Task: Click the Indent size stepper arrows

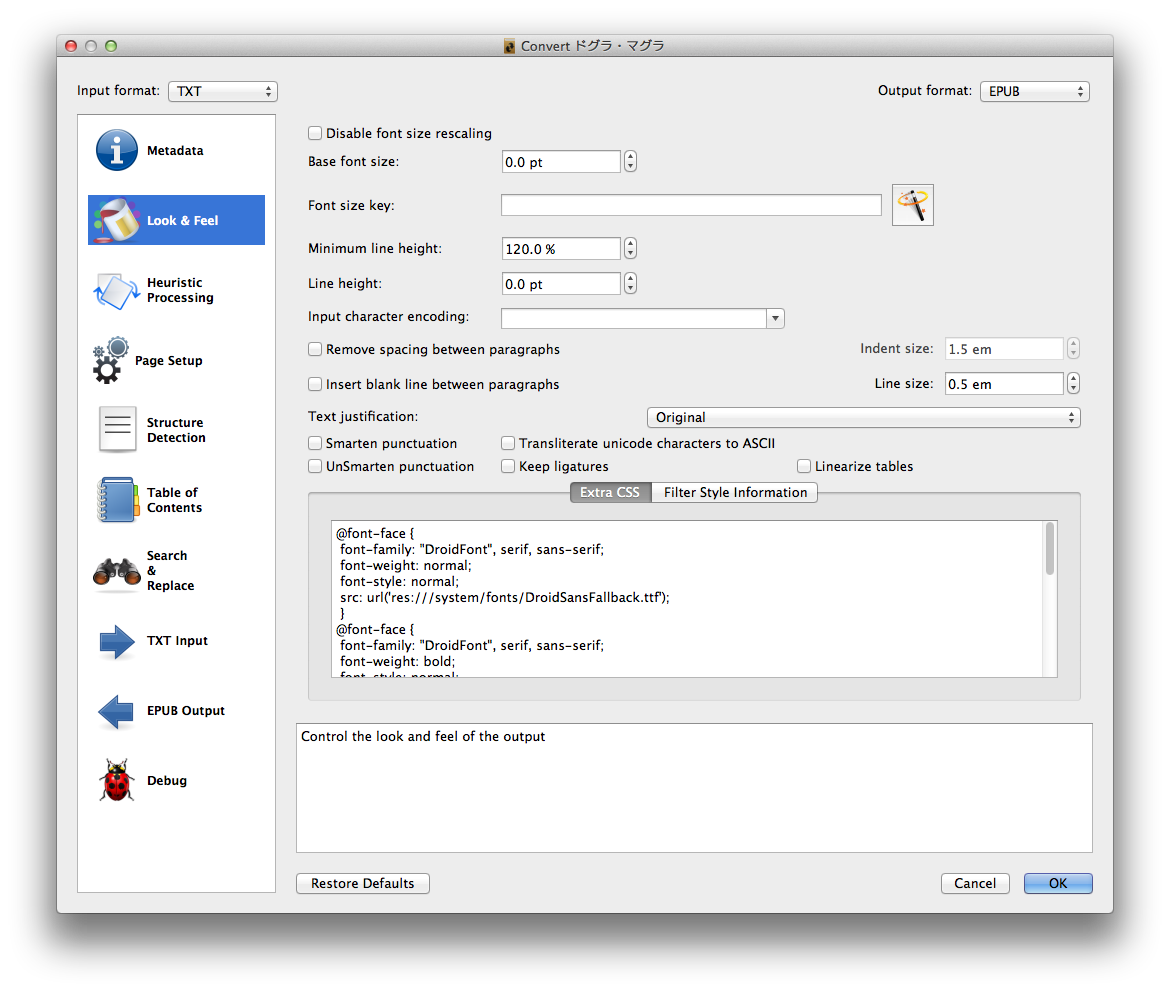Action: click(1073, 349)
